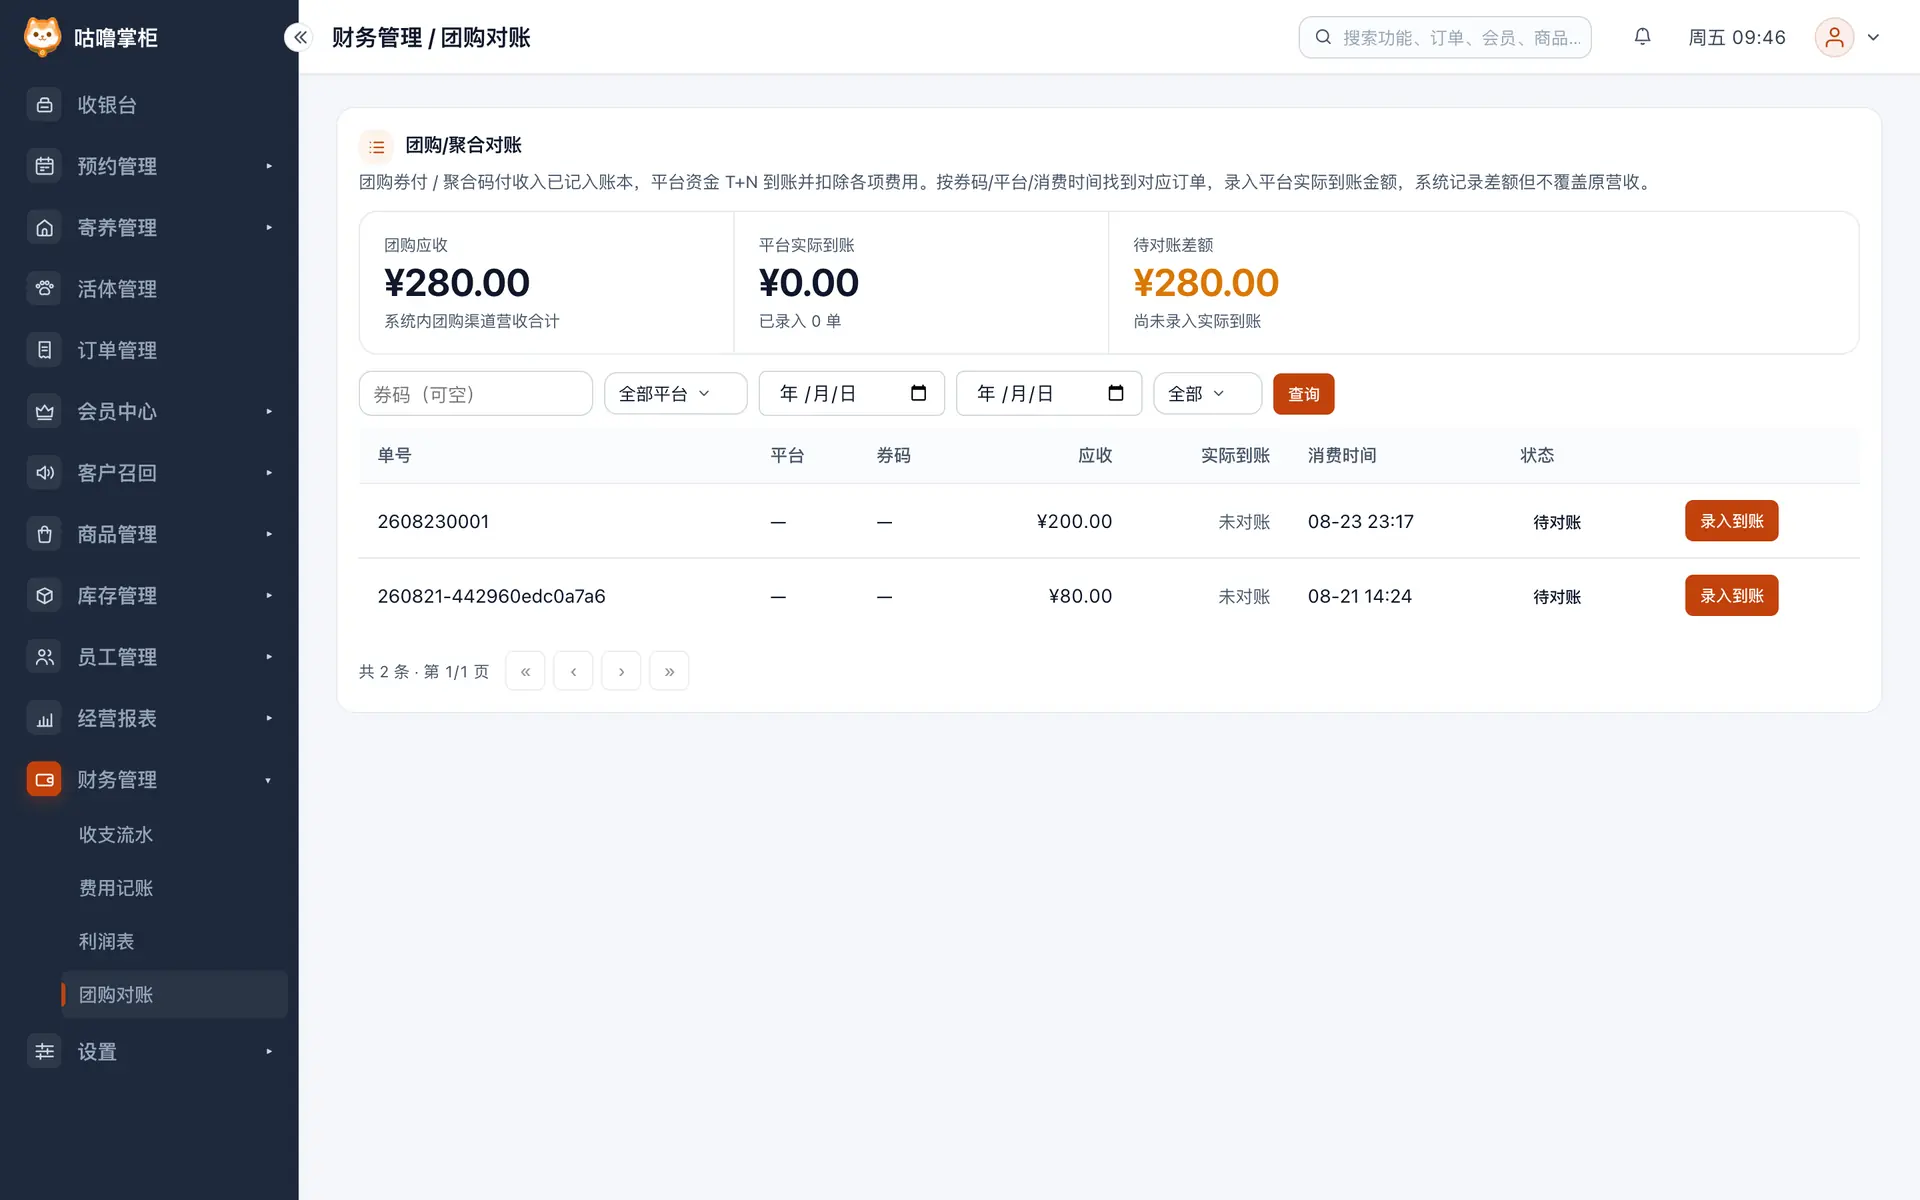Click the ¥280.00 待对账差额 amount
The image size is (1920, 1200).
(x=1206, y=283)
